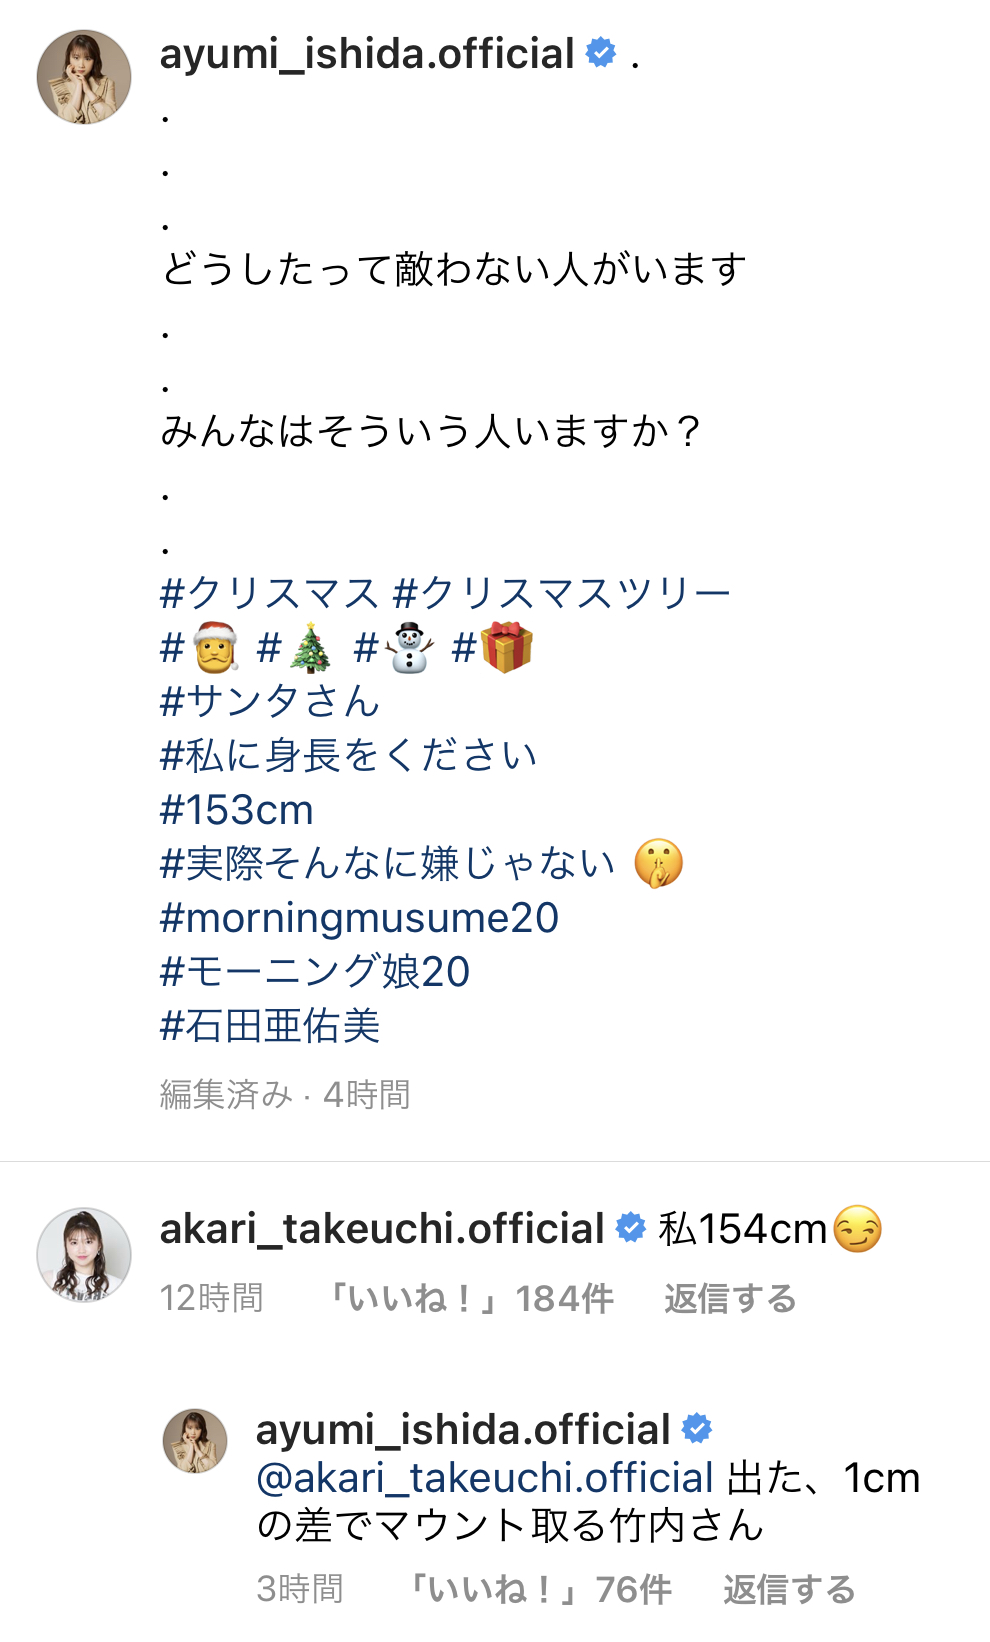
Task: Open ayumi_ishida.official profile picture at top
Action: [x=84, y=77]
